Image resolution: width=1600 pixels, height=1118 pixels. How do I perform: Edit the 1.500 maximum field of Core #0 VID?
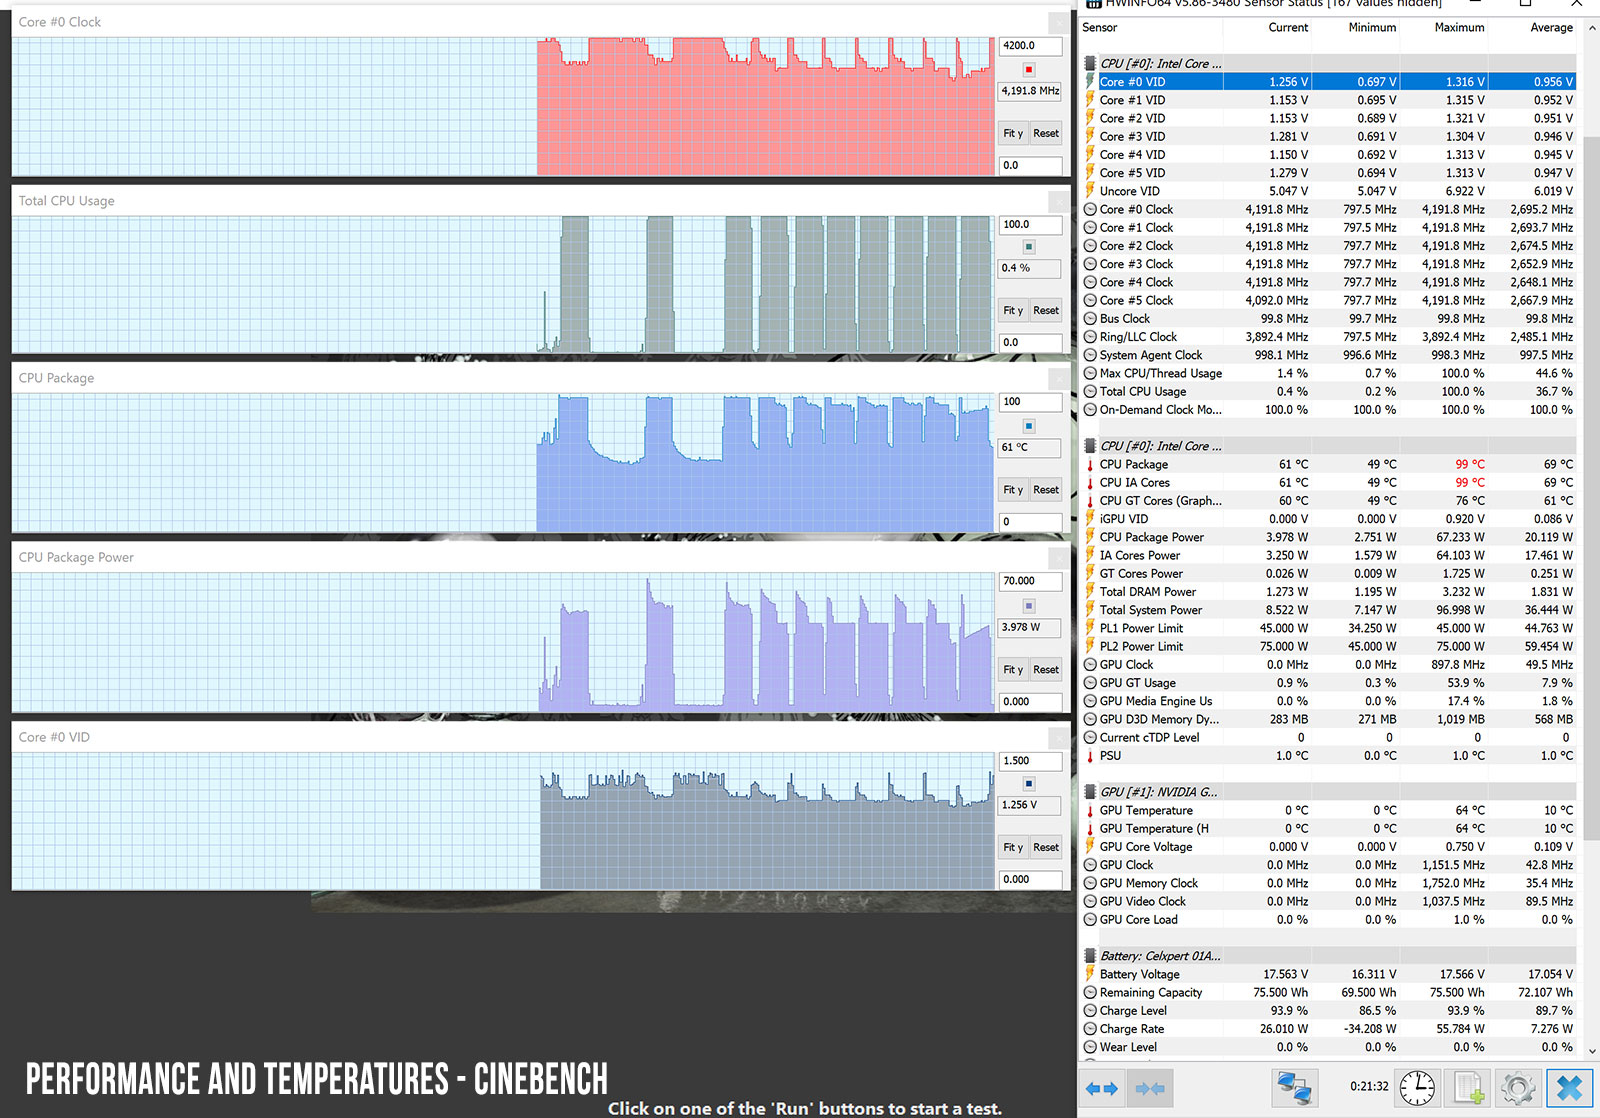pyautogui.click(x=1030, y=761)
